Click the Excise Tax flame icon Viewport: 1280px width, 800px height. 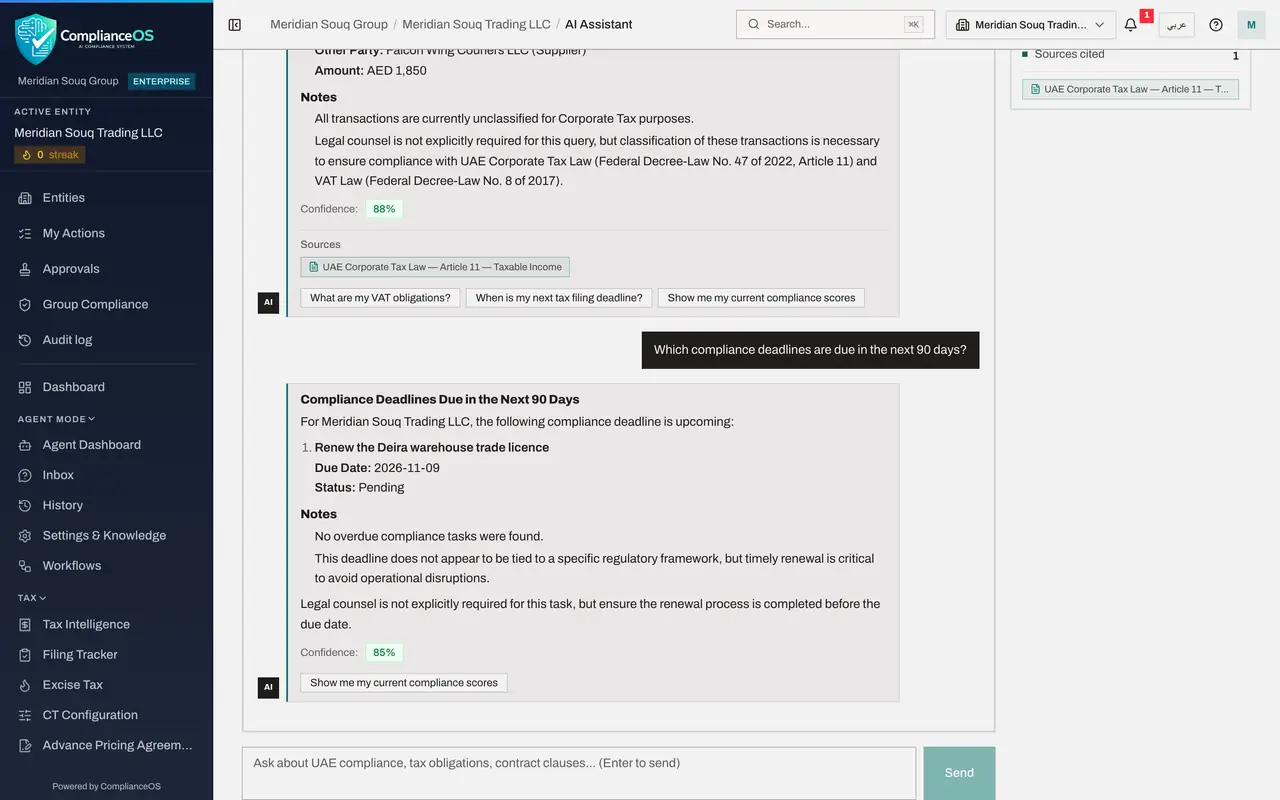click(x=25, y=685)
